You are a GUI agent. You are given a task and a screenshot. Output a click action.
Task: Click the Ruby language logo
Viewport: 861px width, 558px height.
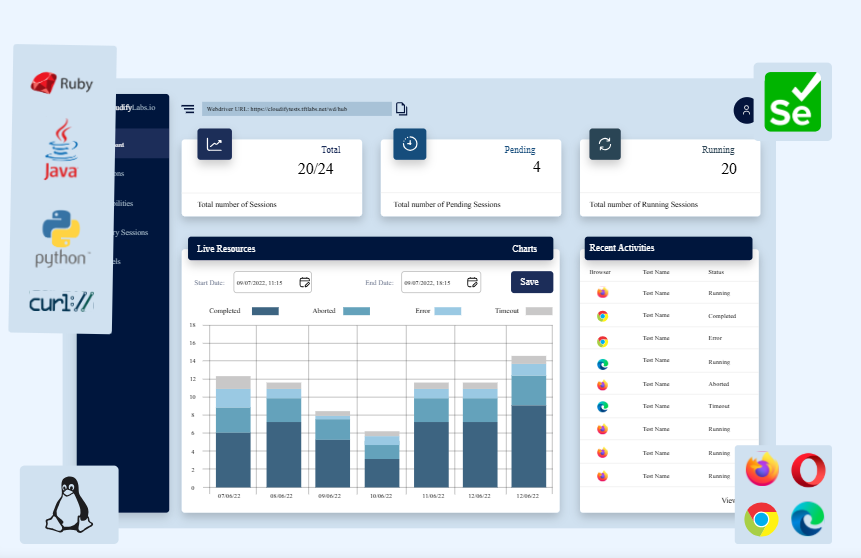[62, 83]
